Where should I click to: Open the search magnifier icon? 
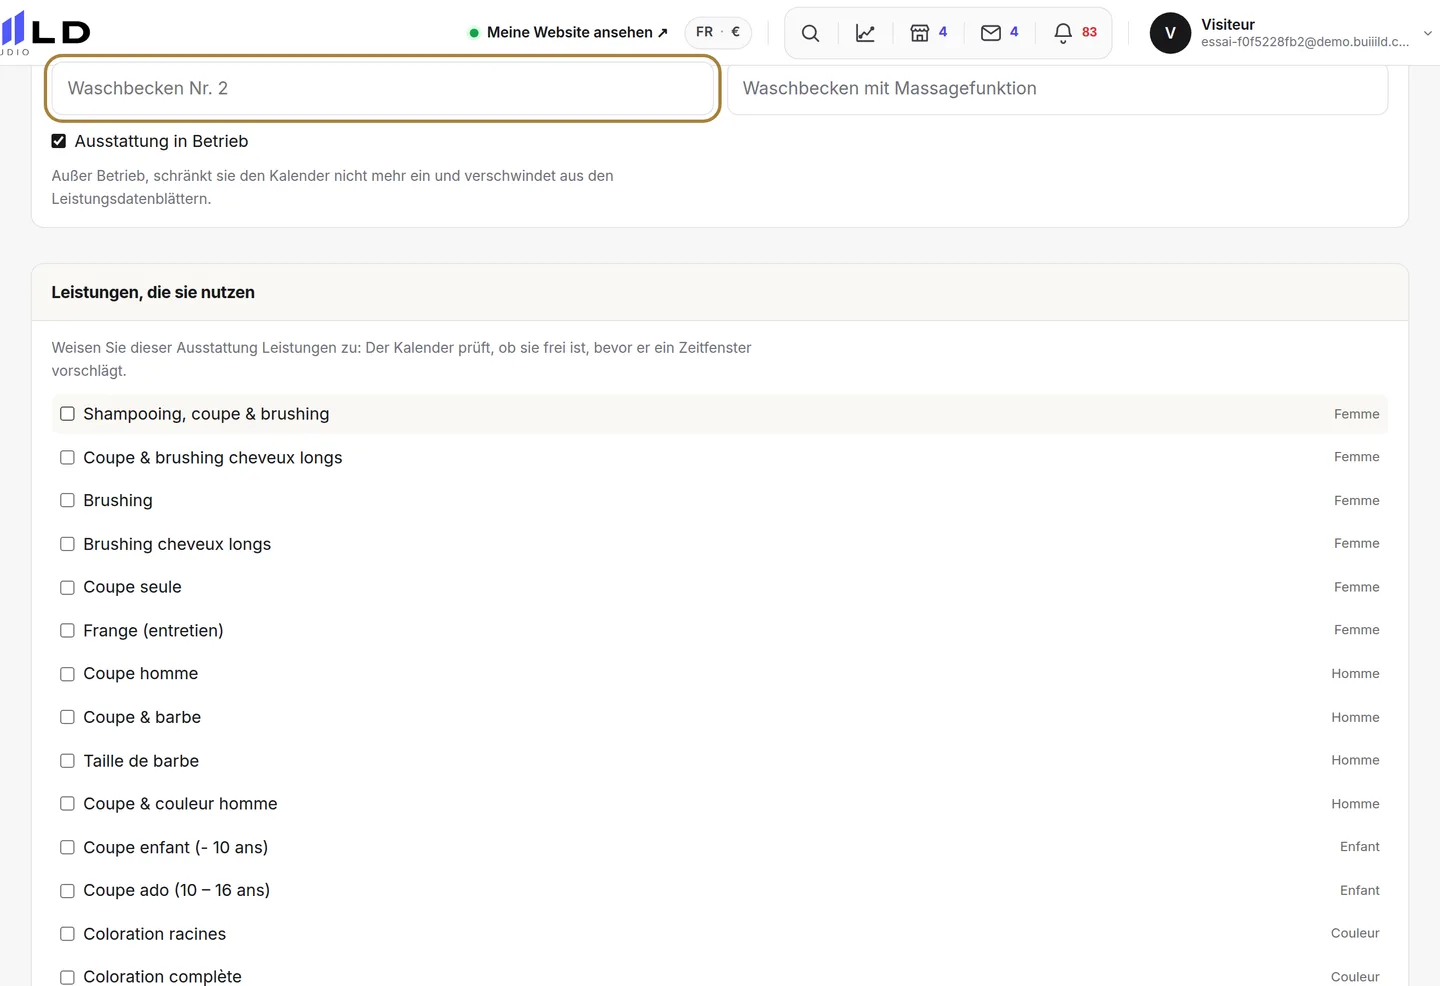tap(811, 33)
